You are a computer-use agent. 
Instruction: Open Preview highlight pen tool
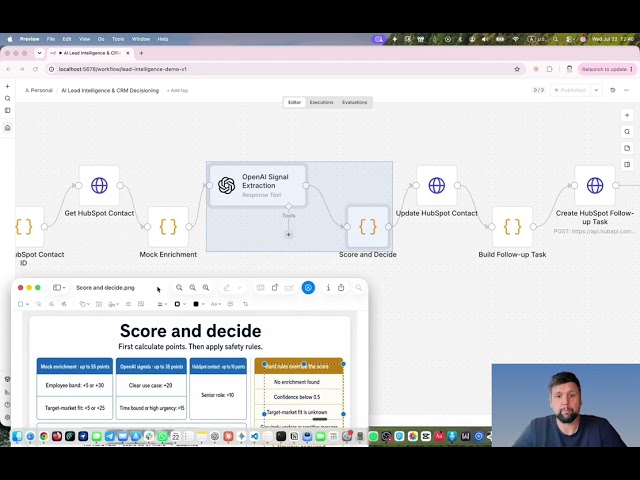click(x=227, y=288)
